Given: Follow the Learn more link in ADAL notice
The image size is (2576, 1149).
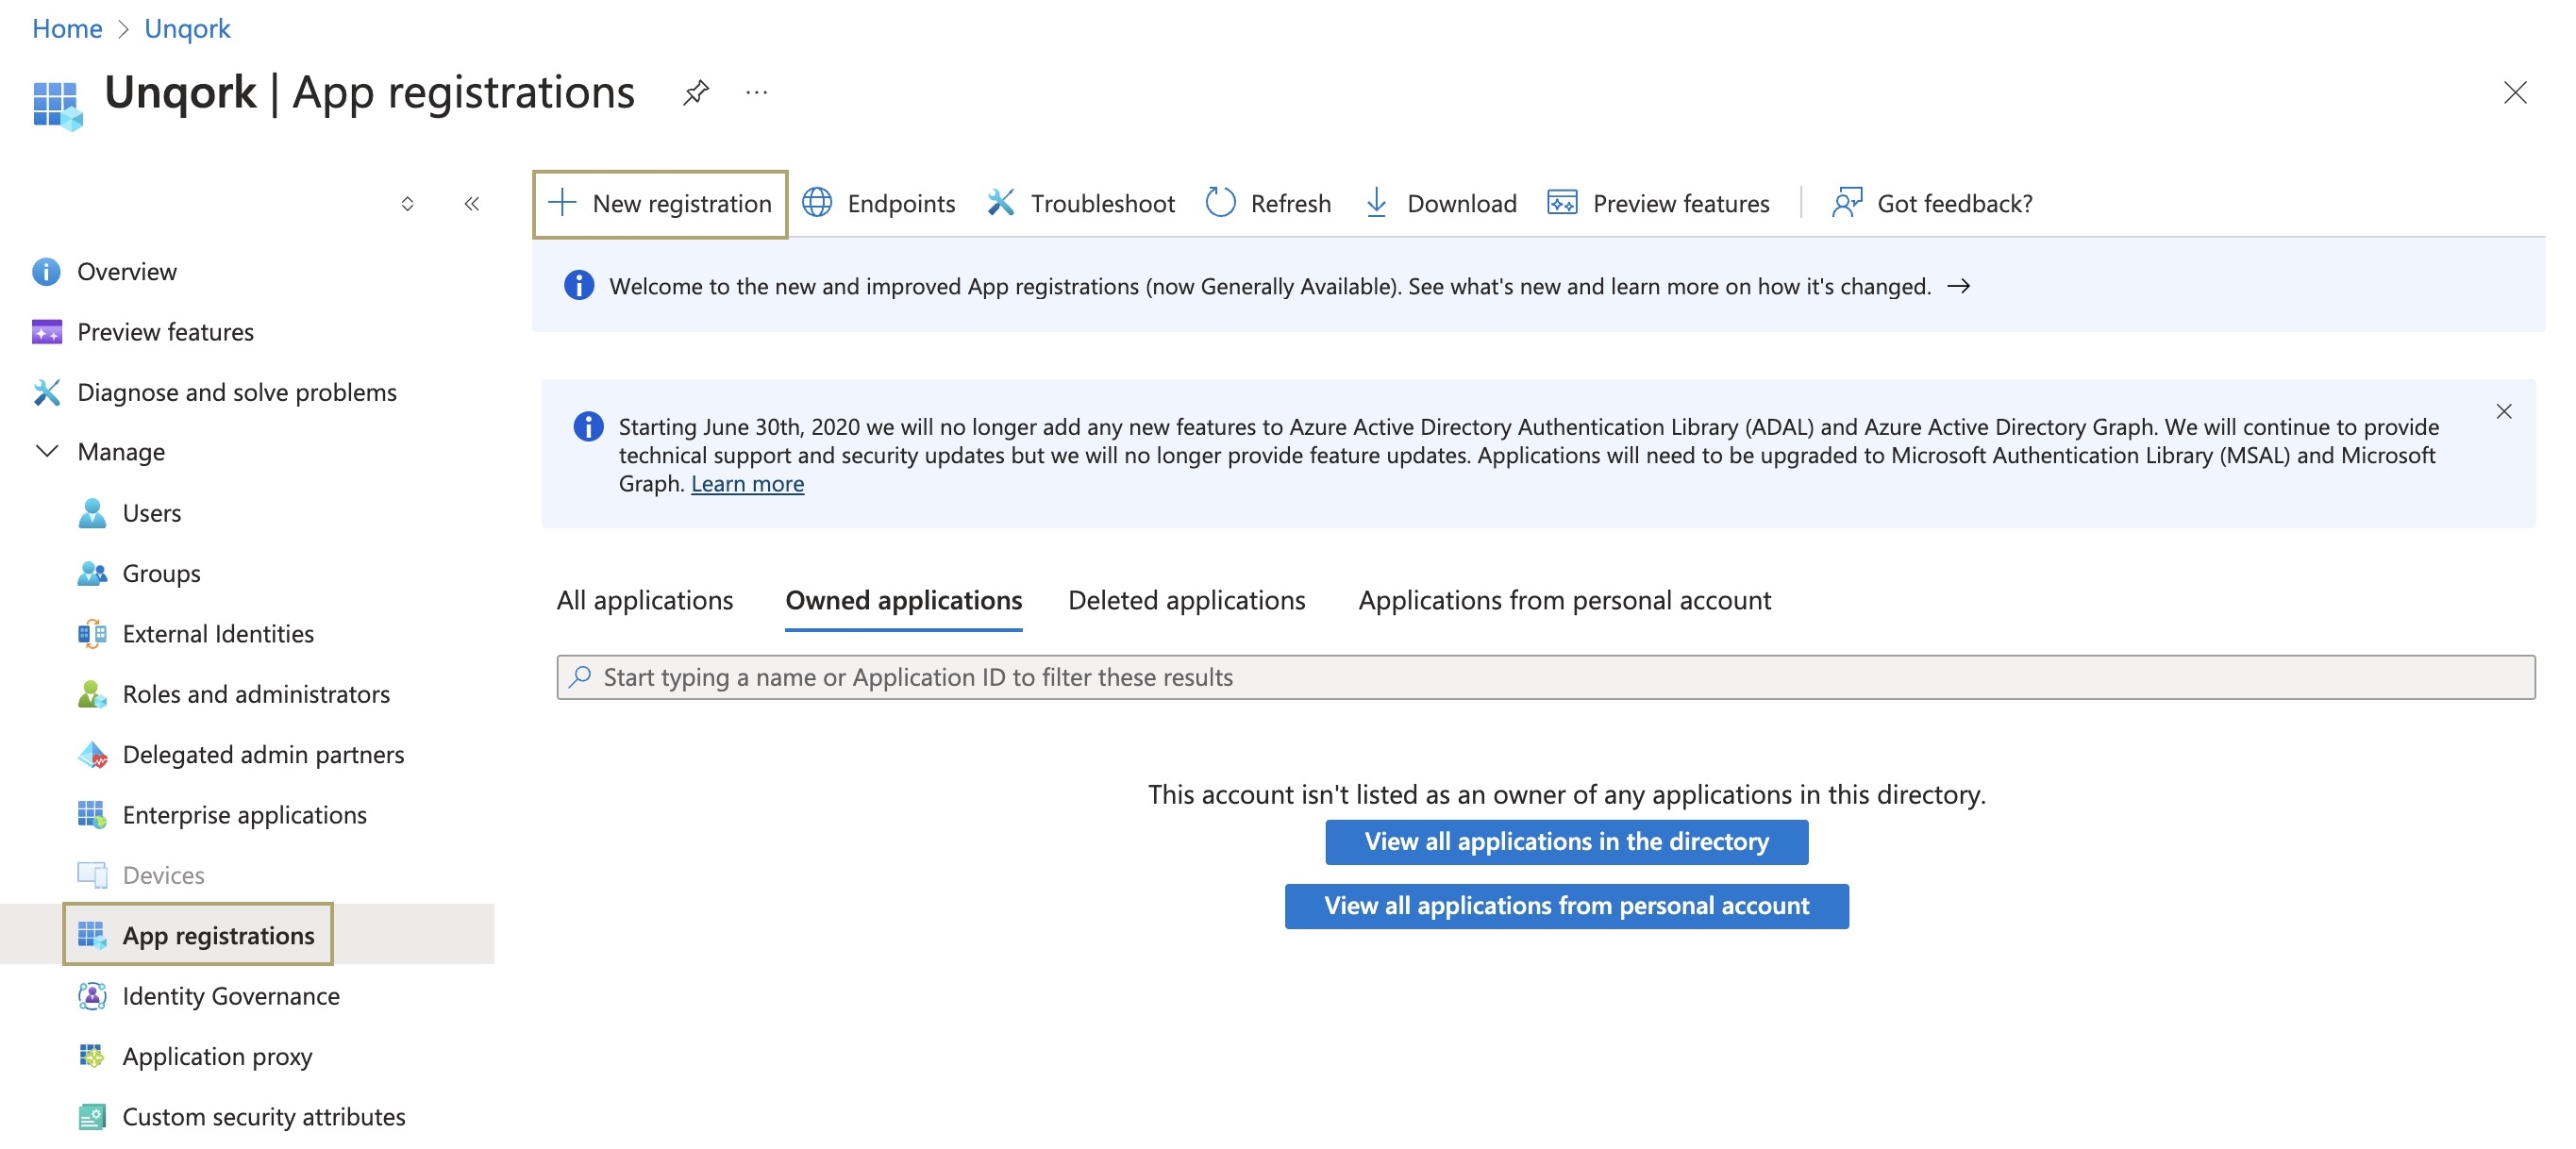Looking at the screenshot, I should point(747,485).
